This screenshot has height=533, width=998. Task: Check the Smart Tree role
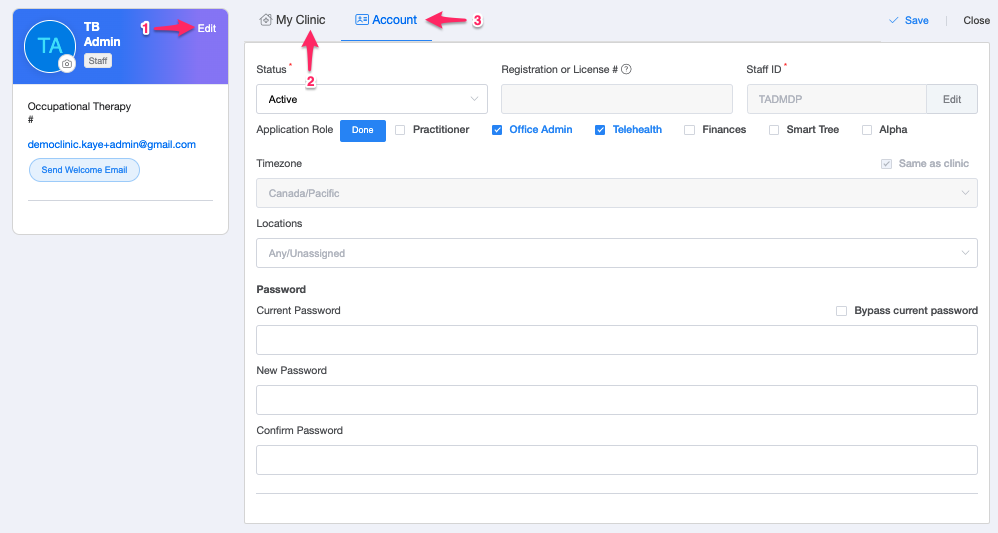click(x=774, y=130)
